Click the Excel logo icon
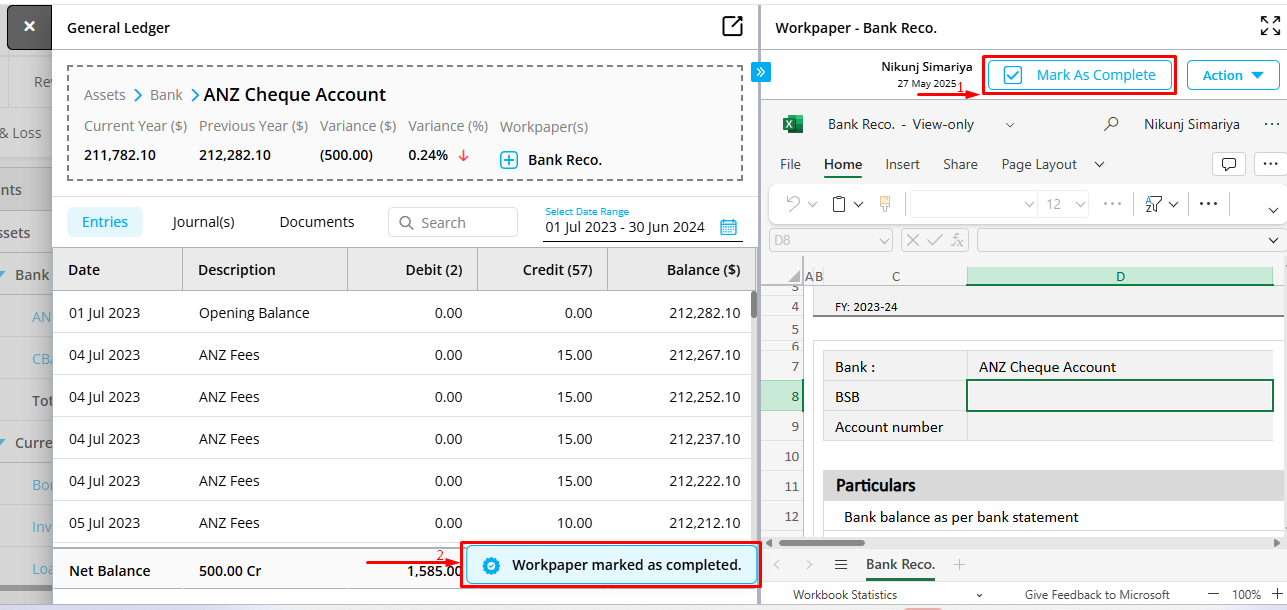The image size is (1287, 610). pyautogui.click(x=792, y=124)
